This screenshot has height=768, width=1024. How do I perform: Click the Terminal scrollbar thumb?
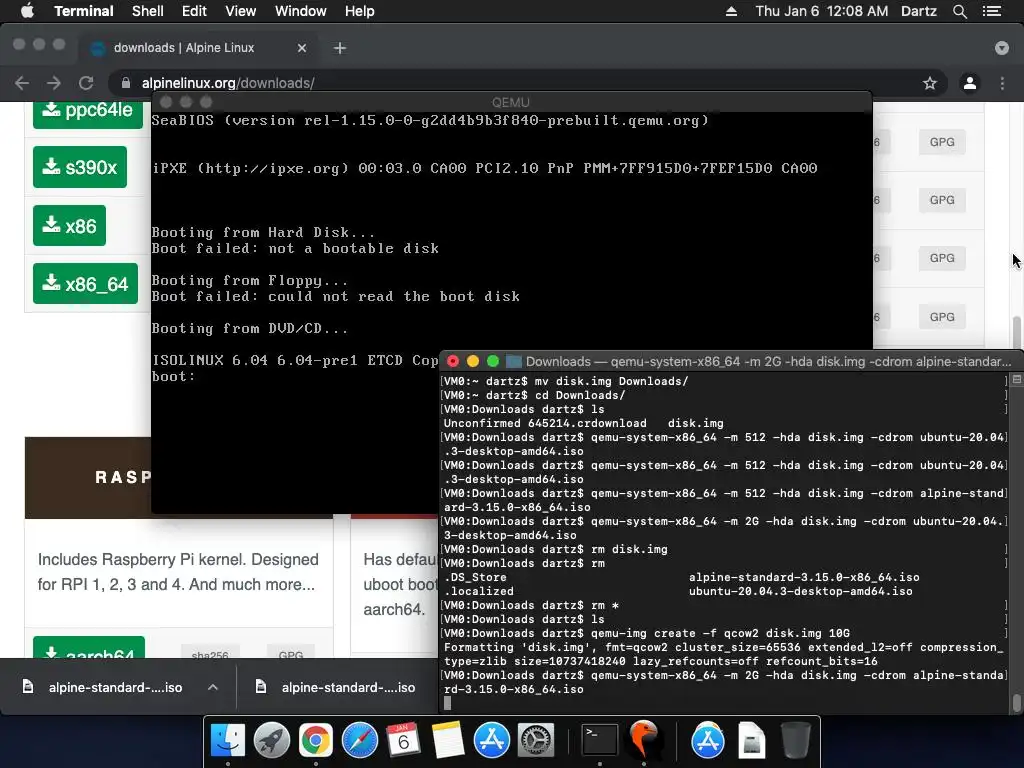click(x=1016, y=703)
